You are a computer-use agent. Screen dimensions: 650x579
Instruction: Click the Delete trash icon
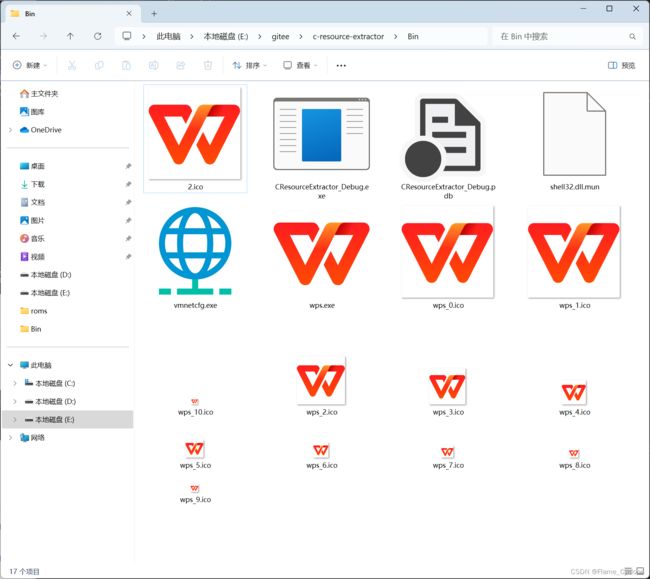click(208, 65)
